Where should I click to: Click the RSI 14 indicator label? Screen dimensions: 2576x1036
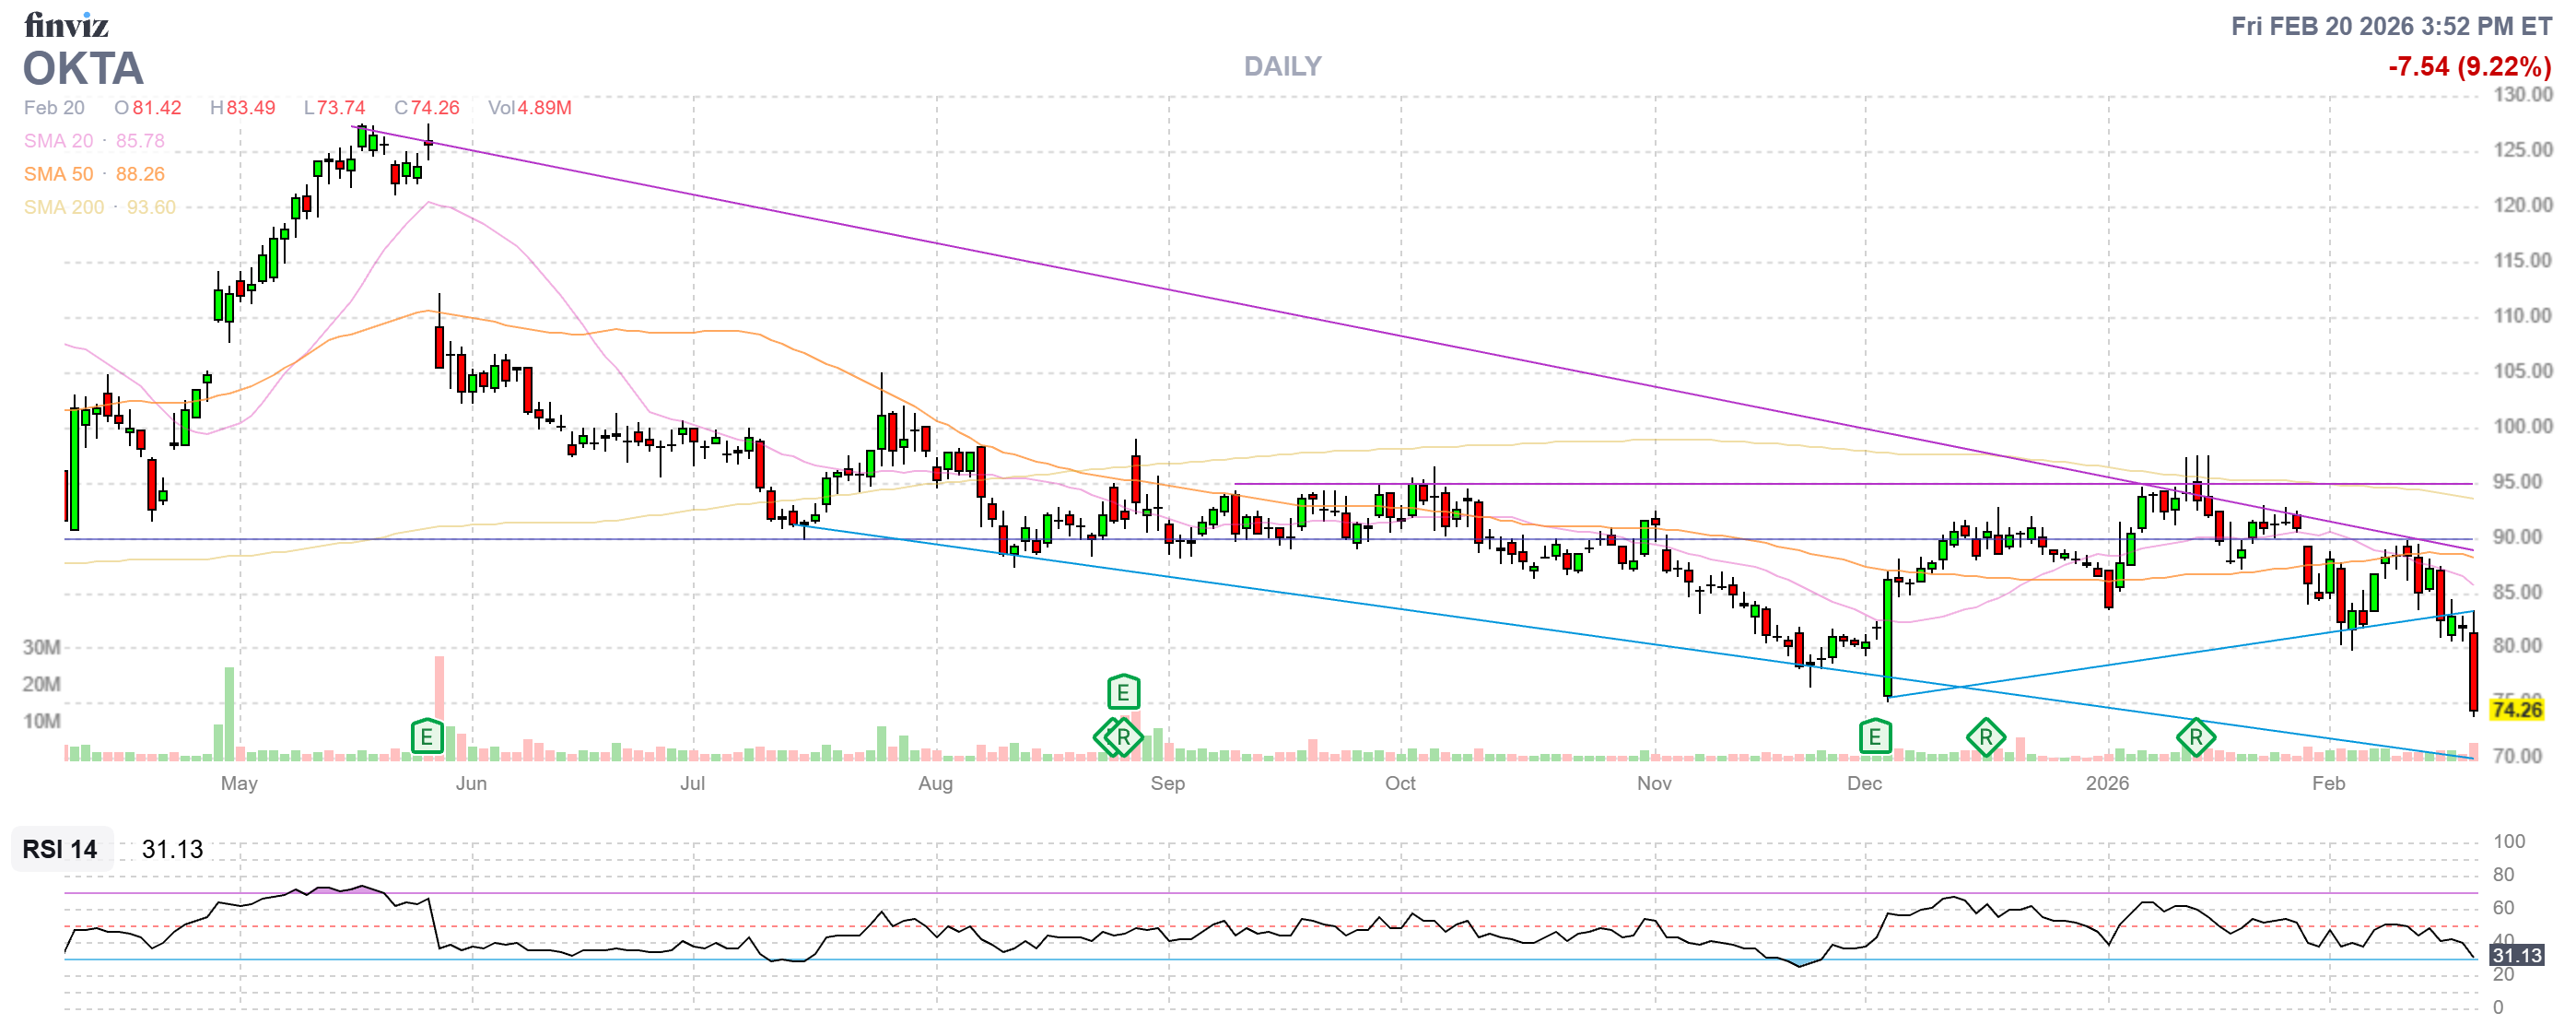coord(60,849)
